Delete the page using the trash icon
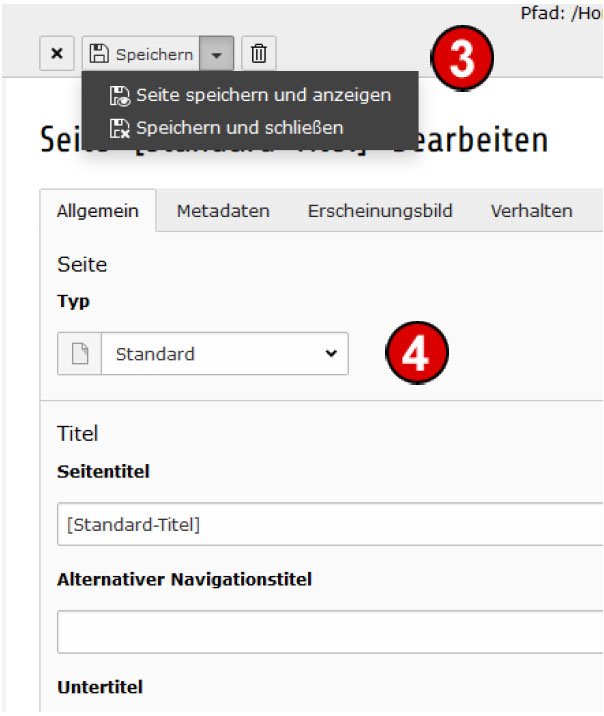This screenshot has width=604, height=716. click(x=258, y=53)
